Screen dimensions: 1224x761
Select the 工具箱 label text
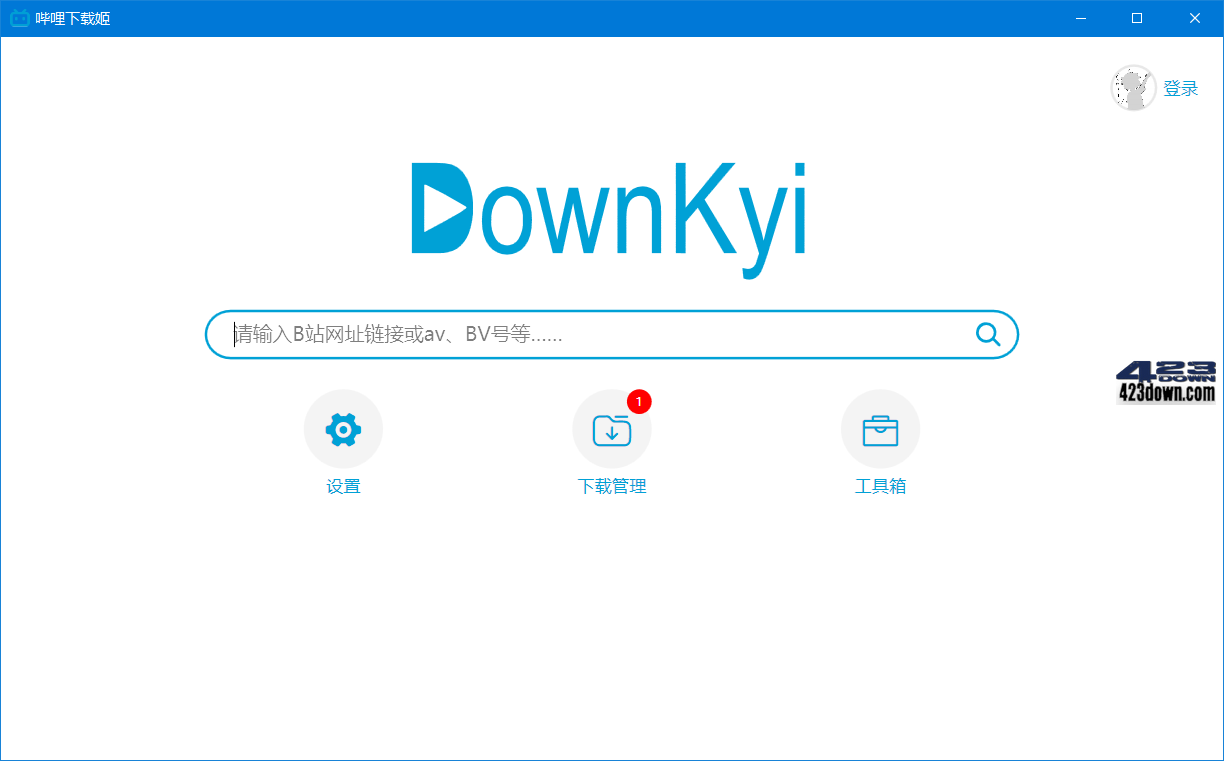pyautogui.click(x=880, y=486)
